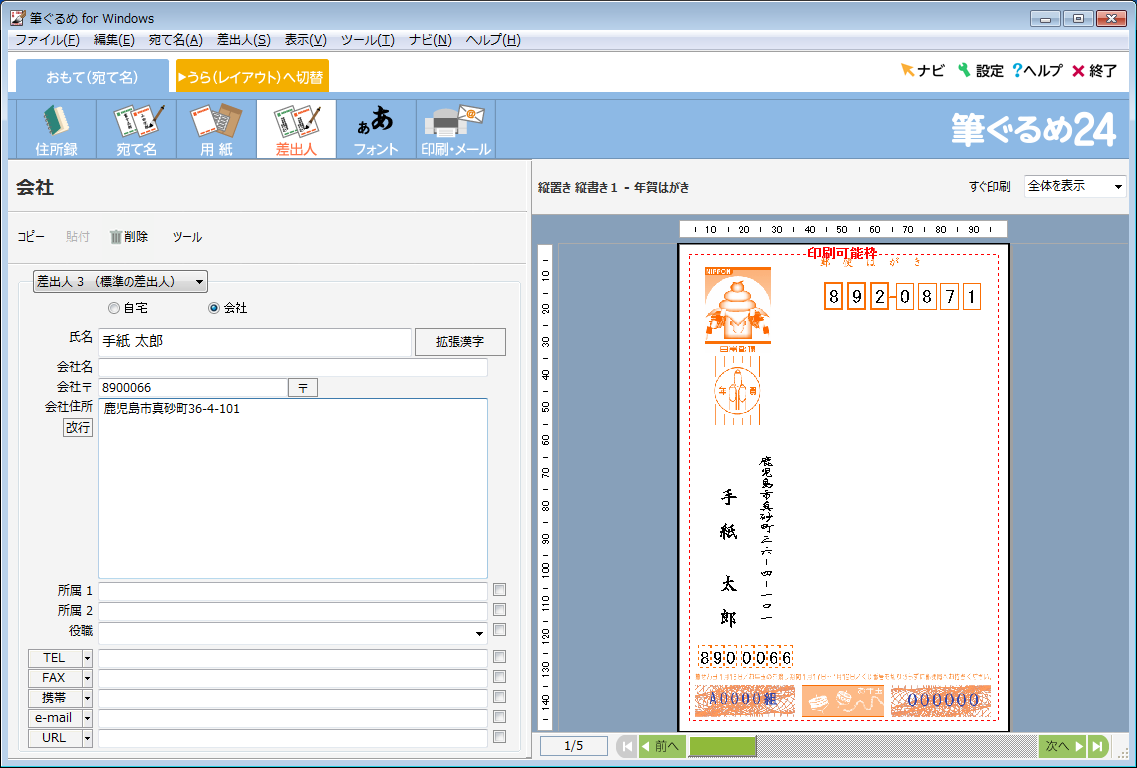Switch to うら(レイアウト)へ切替 tab
The height and width of the screenshot is (768, 1137).
pos(252,76)
